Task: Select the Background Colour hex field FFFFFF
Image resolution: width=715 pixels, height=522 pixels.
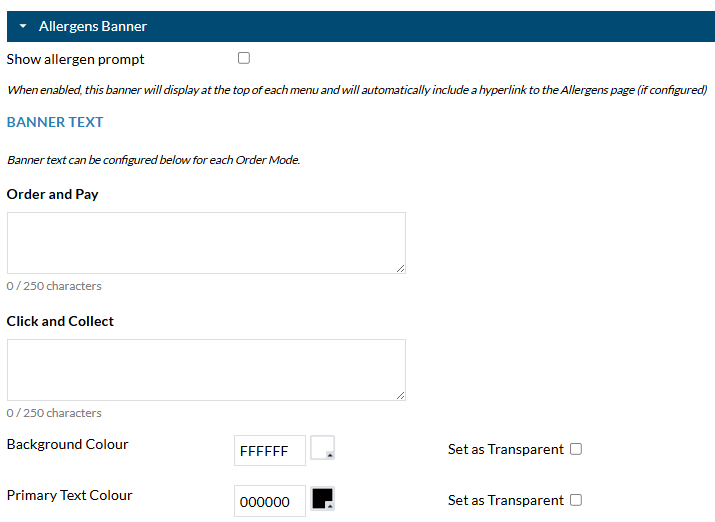Action: click(270, 450)
